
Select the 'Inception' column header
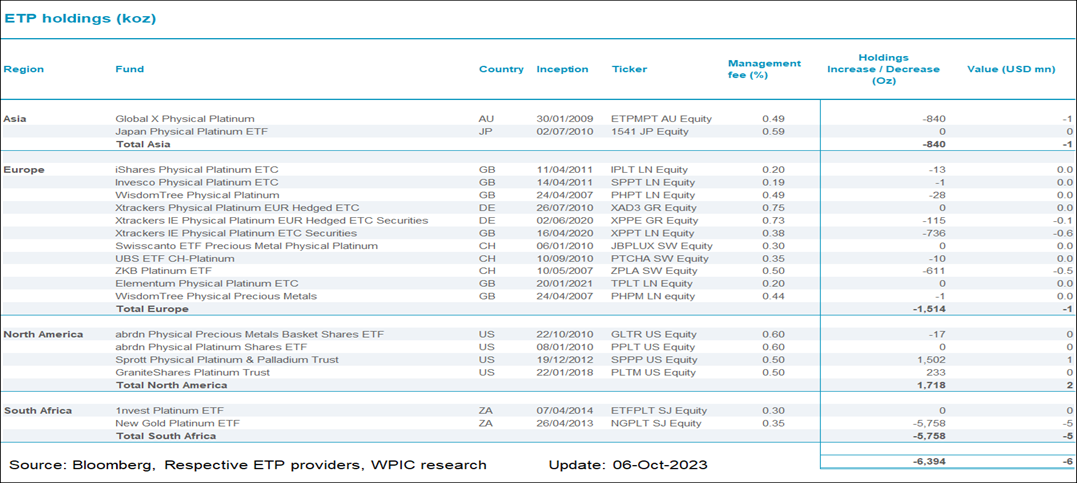tap(562, 69)
